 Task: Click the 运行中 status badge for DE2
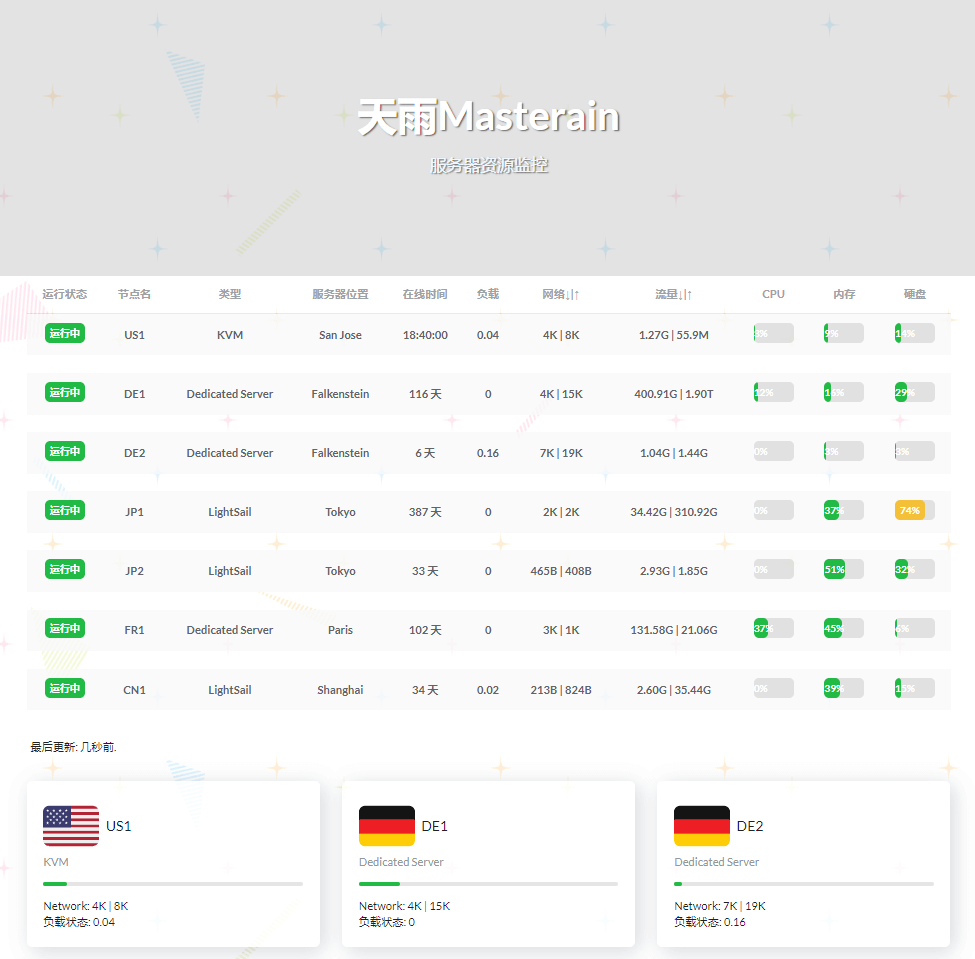point(65,452)
